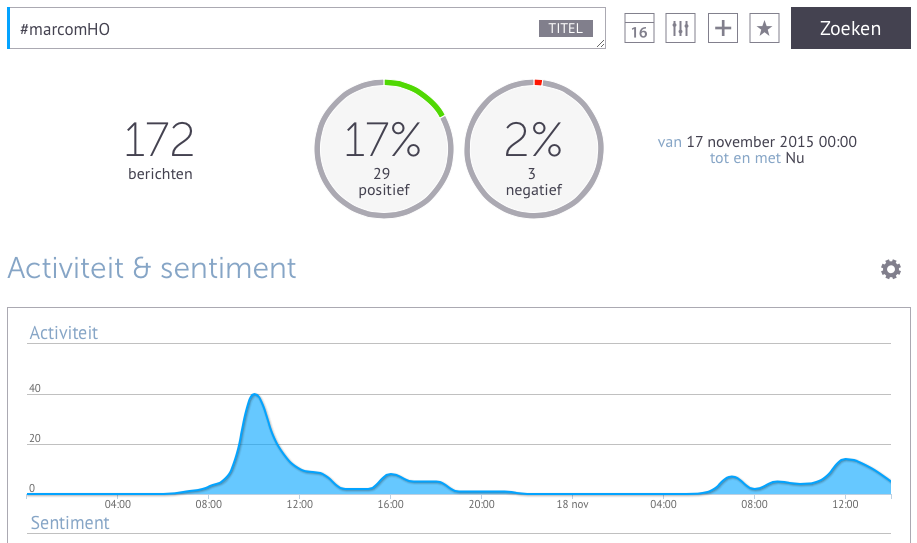Click the 18 nov axis label

coord(572,504)
